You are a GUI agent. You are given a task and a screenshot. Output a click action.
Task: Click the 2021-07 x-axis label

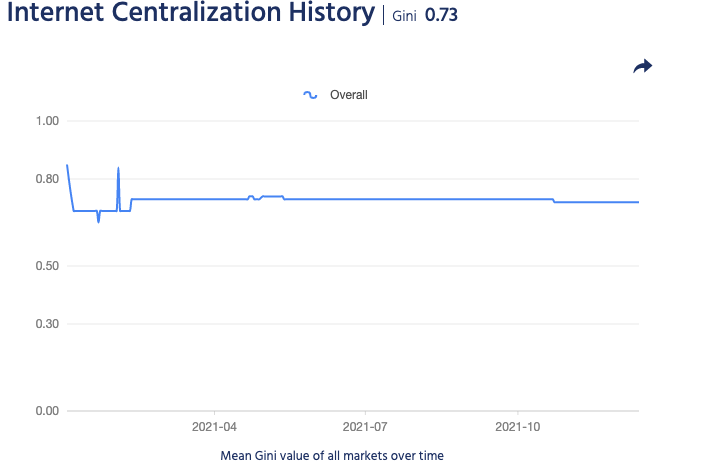coord(366,426)
